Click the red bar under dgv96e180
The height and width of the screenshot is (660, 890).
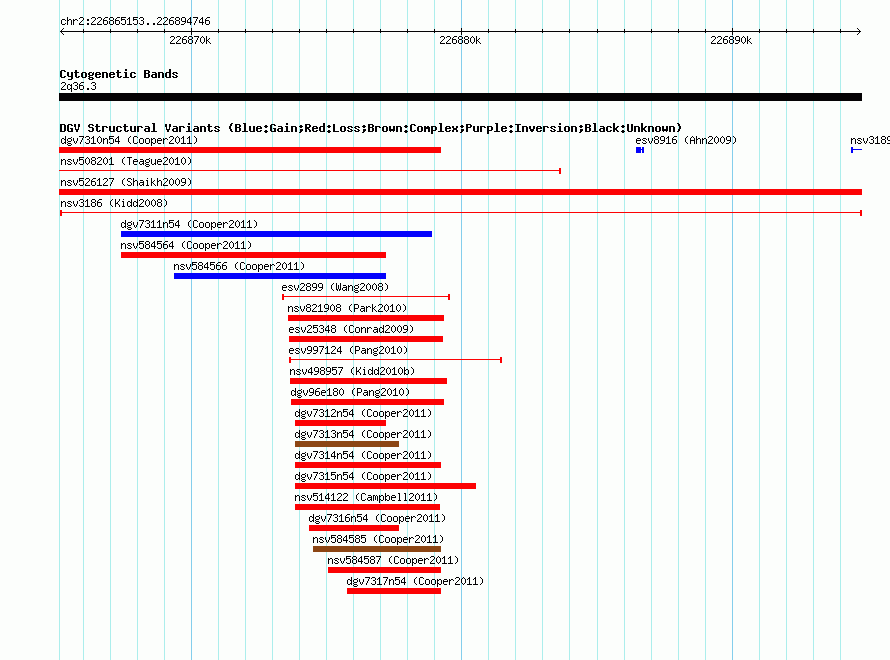pos(367,402)
